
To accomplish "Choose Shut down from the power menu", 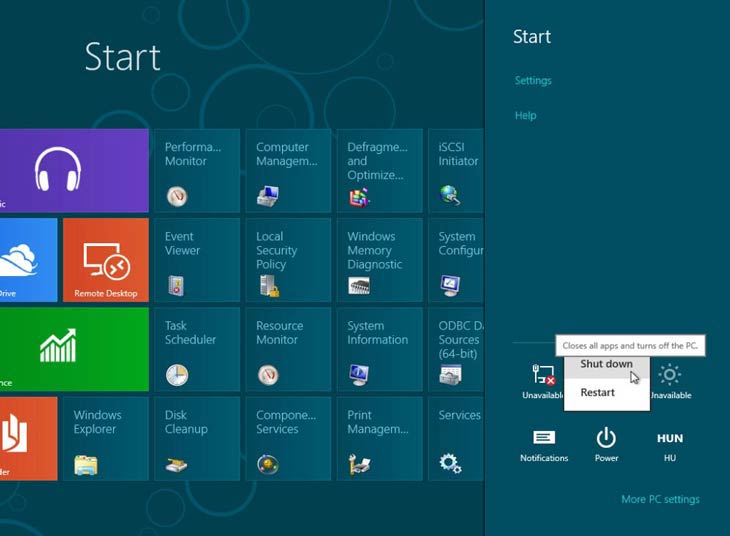I will tap(607, 365).
